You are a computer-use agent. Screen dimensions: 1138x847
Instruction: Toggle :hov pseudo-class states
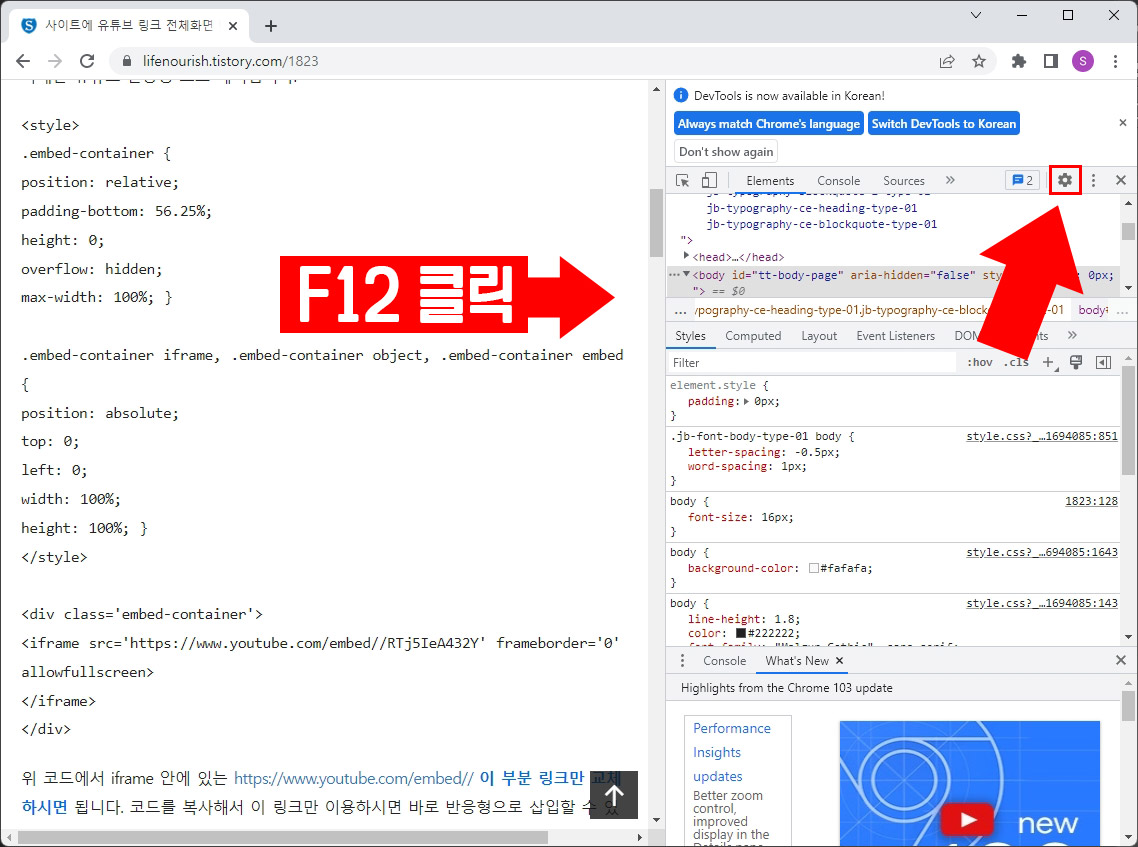[x=979, y=362]
